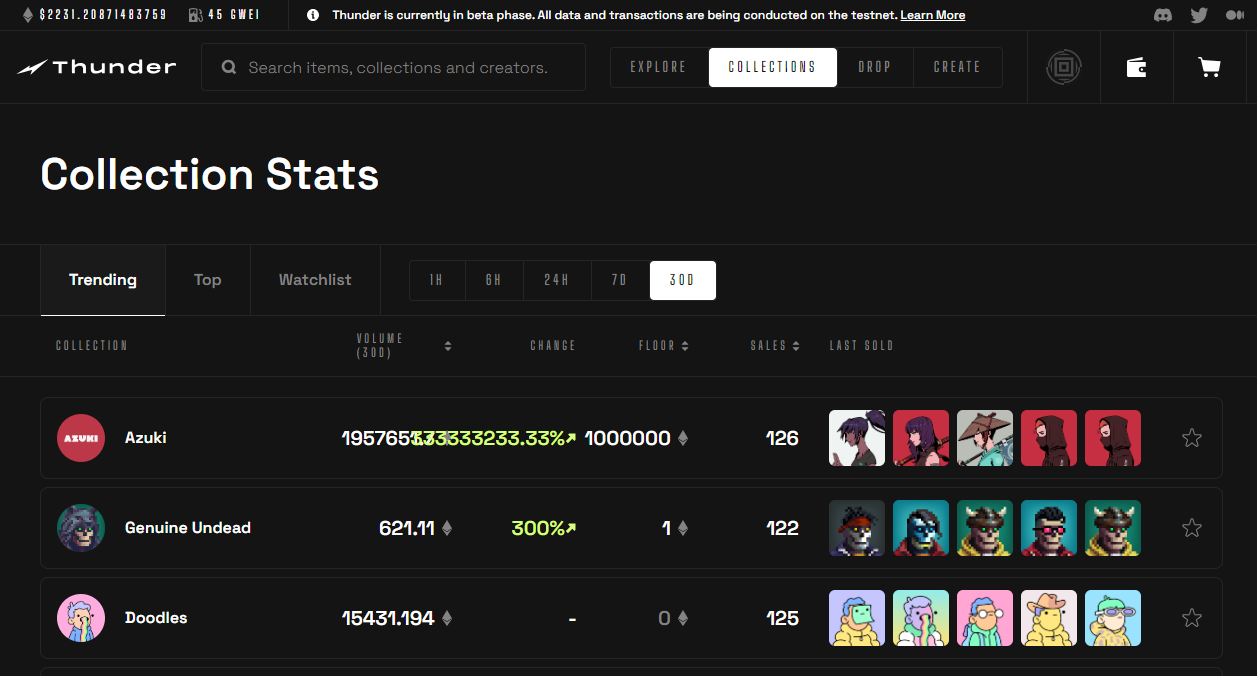This screenshot has width=1257, height=676.
Task: Select the 6H time range
Action: 494,280
